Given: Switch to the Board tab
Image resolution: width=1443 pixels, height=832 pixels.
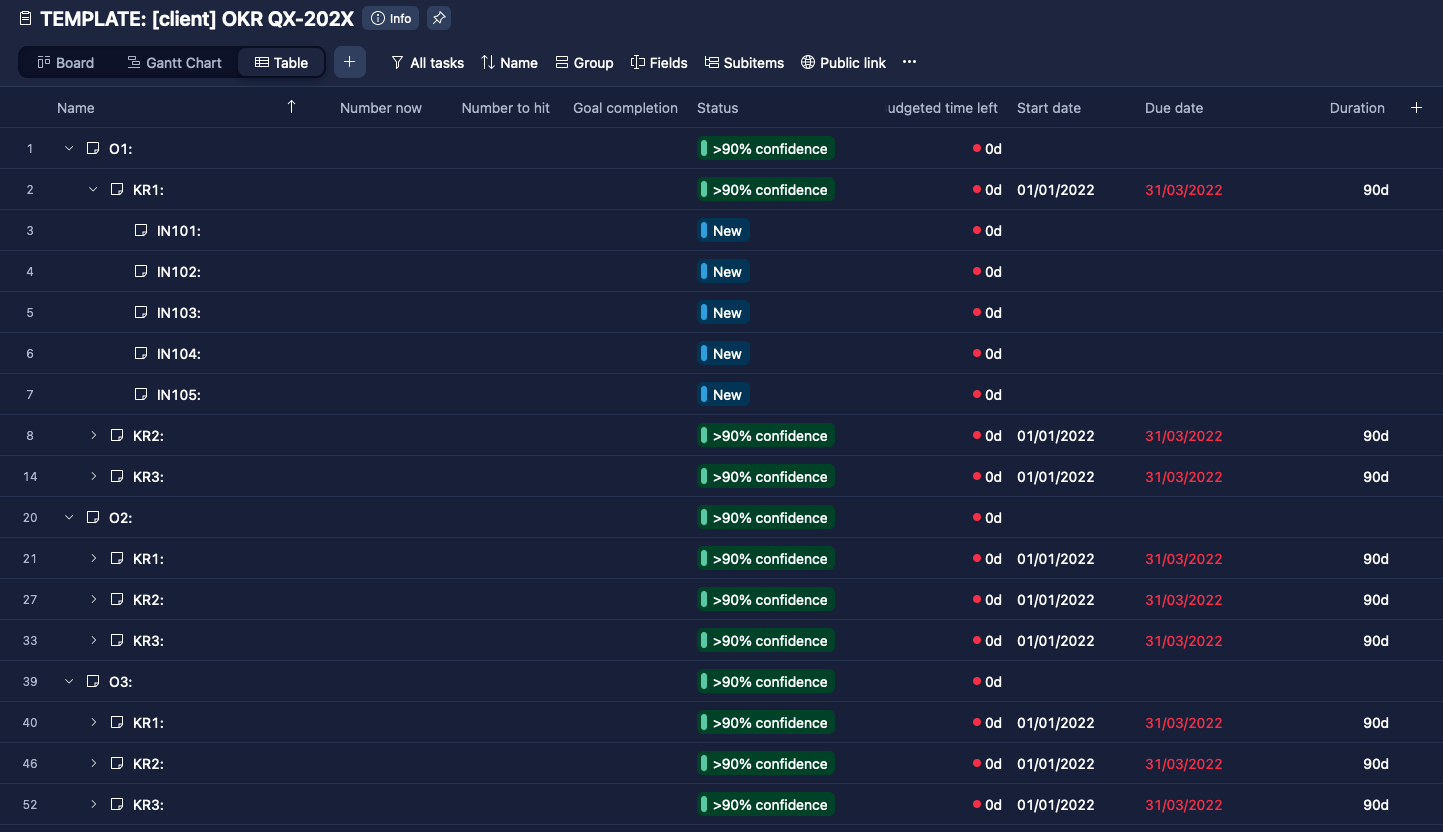Looking at the screenshot, I should click(x=66, y=63).
